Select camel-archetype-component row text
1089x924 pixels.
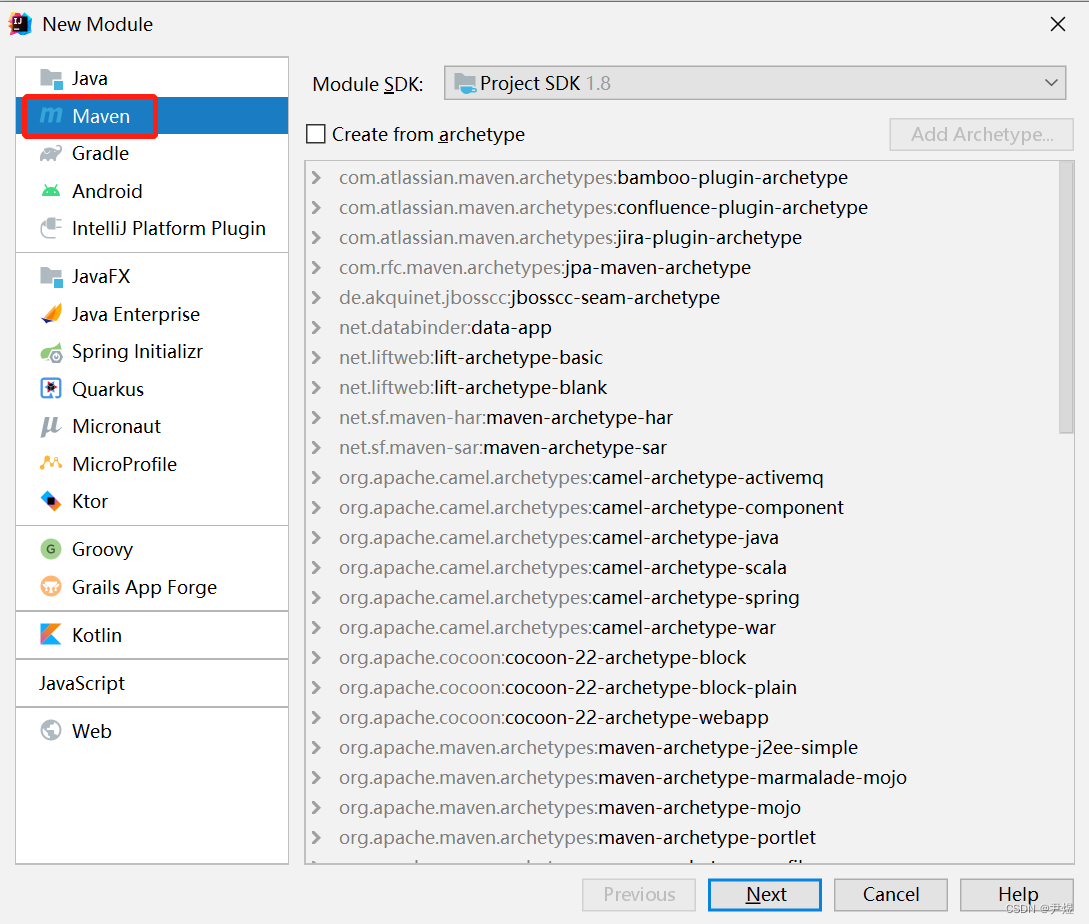[x=591, y=508]
